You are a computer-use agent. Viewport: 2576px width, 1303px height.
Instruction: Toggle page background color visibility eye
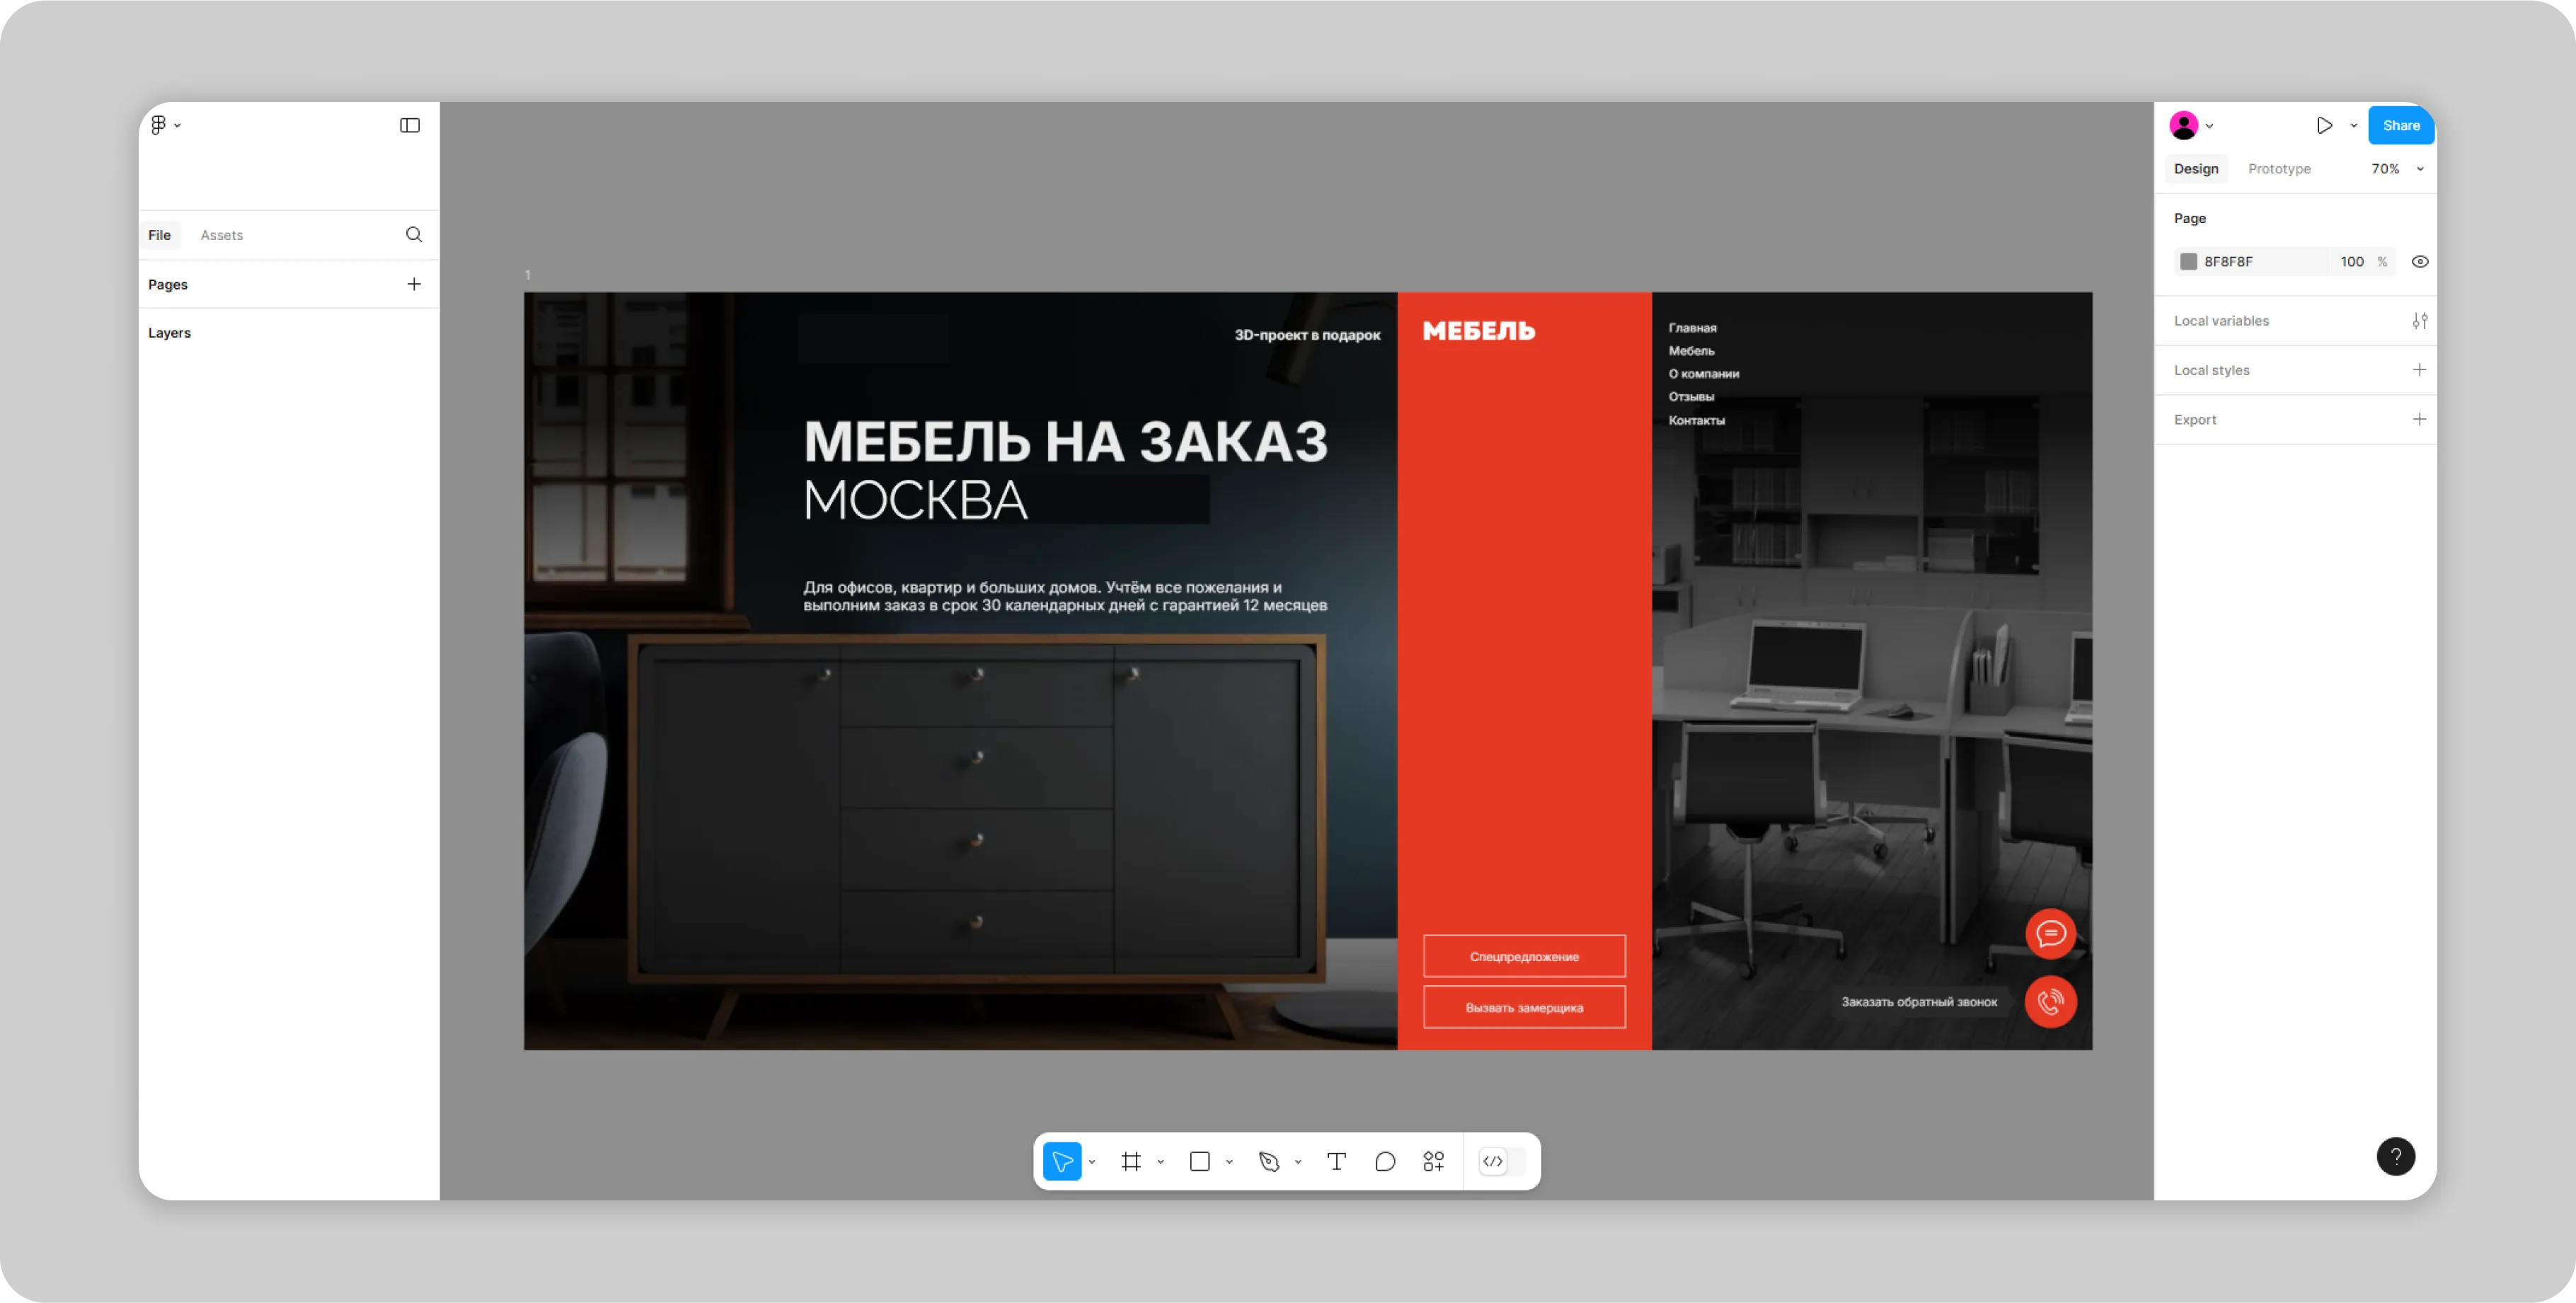tap(2419, 262)
